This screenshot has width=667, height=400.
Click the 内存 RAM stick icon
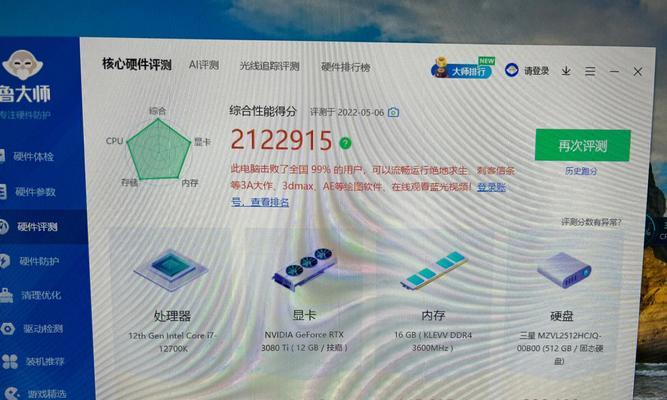(x=434, y=270)
